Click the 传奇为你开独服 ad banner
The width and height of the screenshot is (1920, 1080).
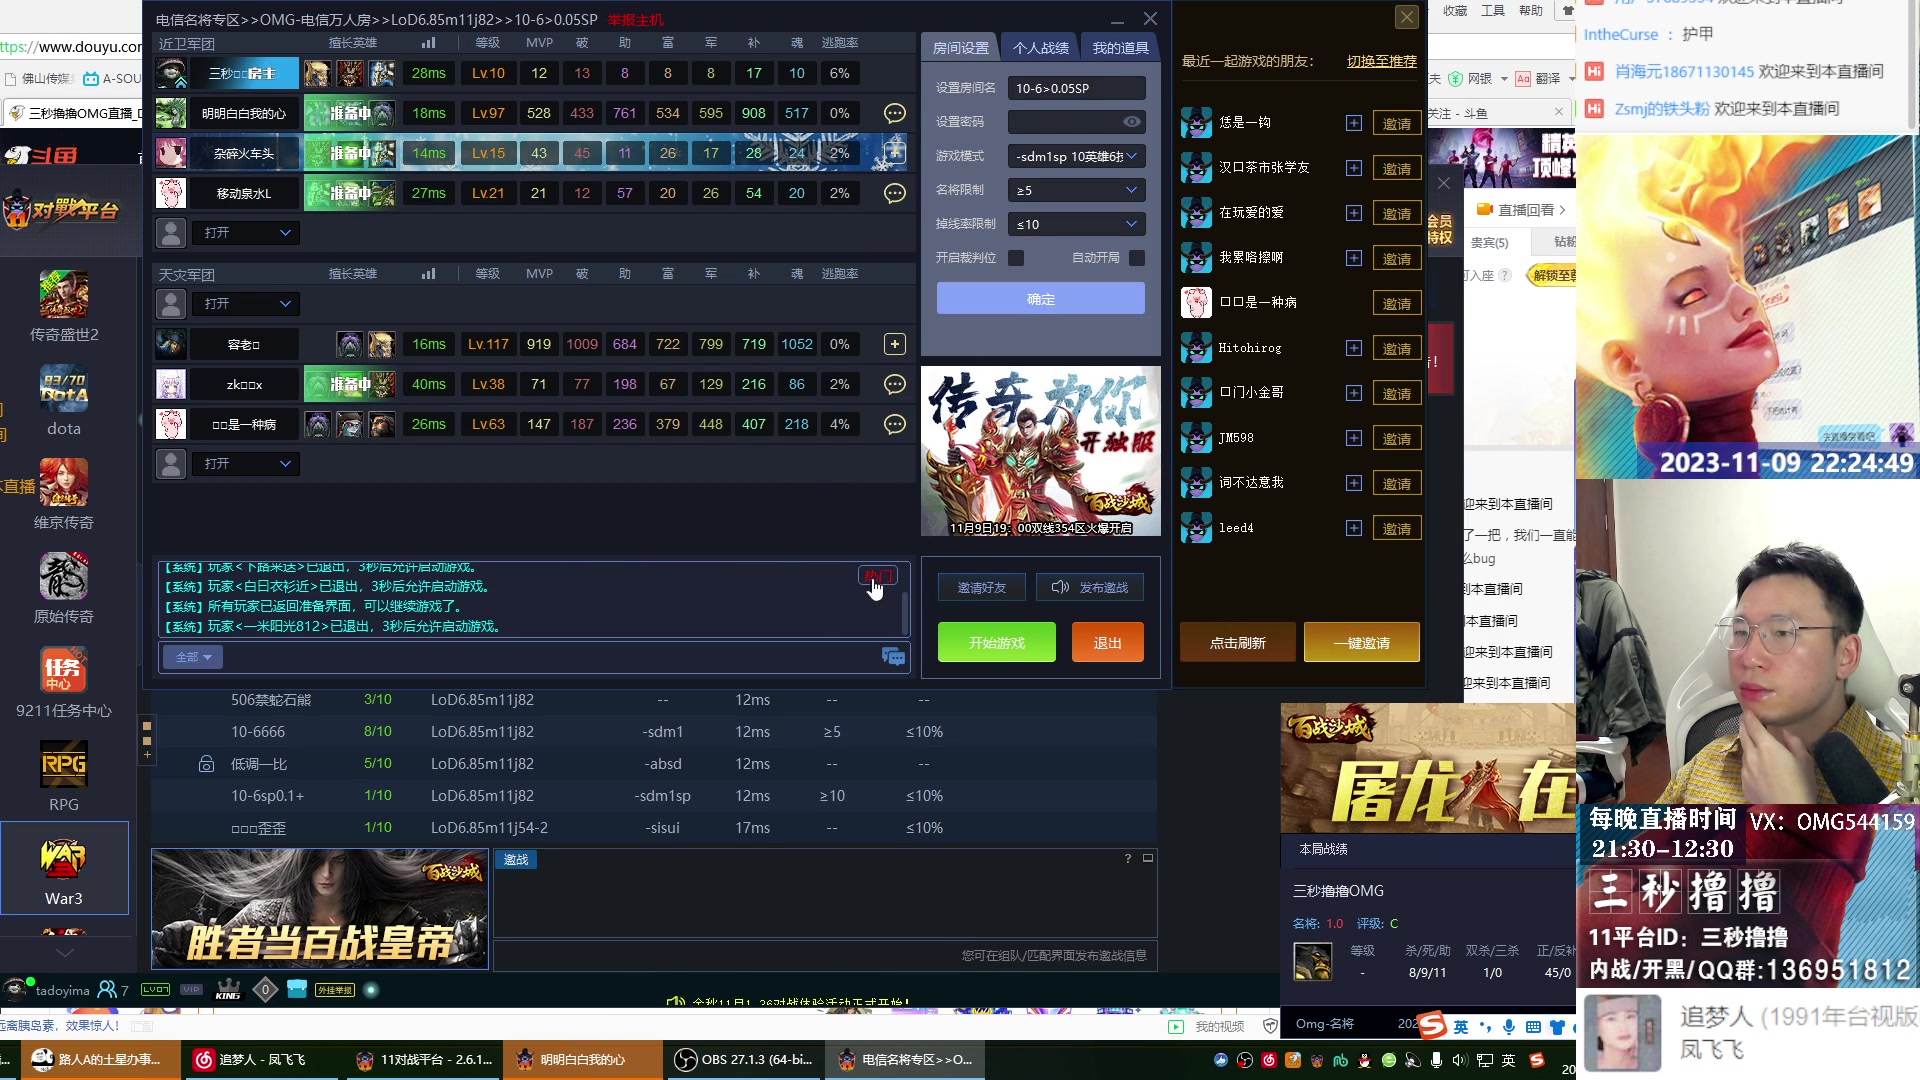tap(1041, 451)
